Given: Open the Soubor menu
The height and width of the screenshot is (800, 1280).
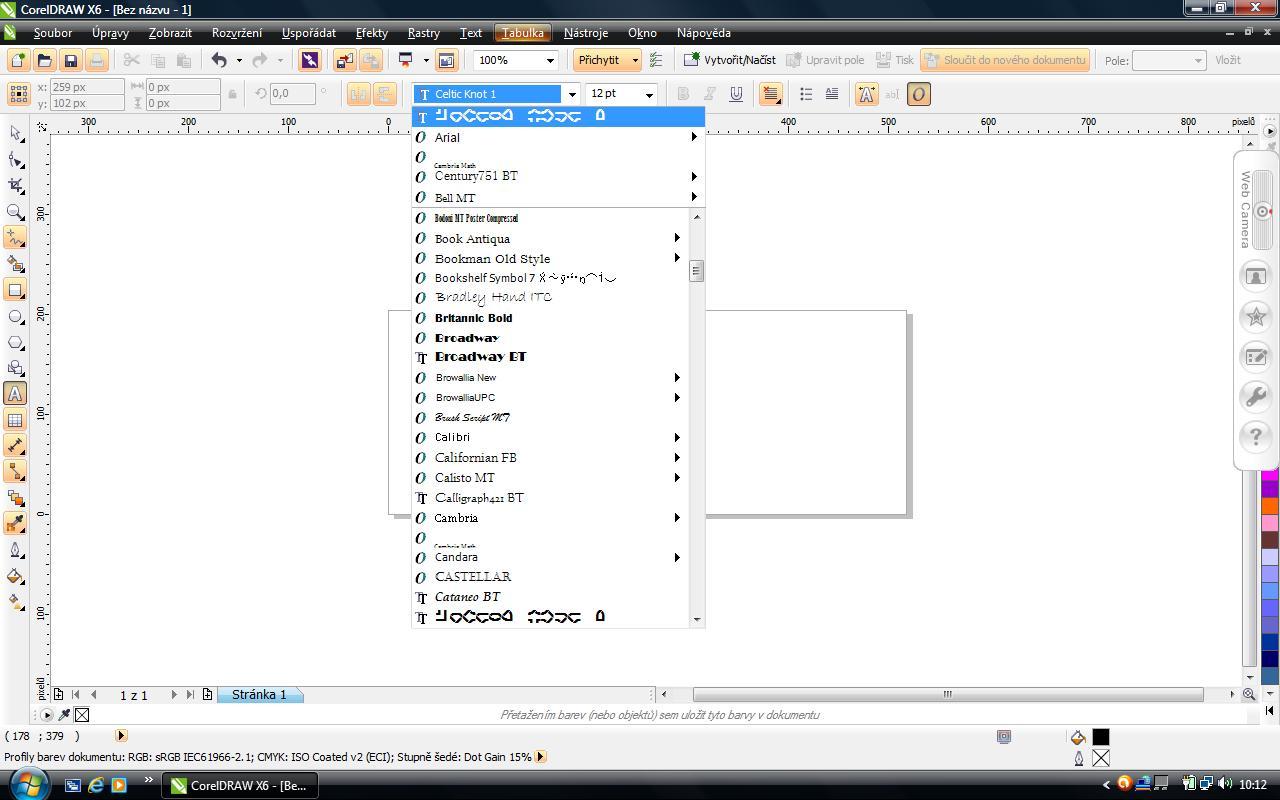Looking at the screenshot, I should pyautogui.click(x=53, y=33).
